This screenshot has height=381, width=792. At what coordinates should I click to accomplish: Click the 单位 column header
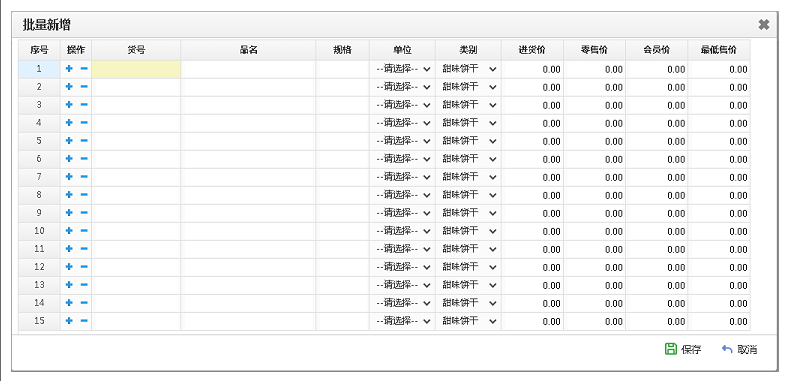(403, 50)
